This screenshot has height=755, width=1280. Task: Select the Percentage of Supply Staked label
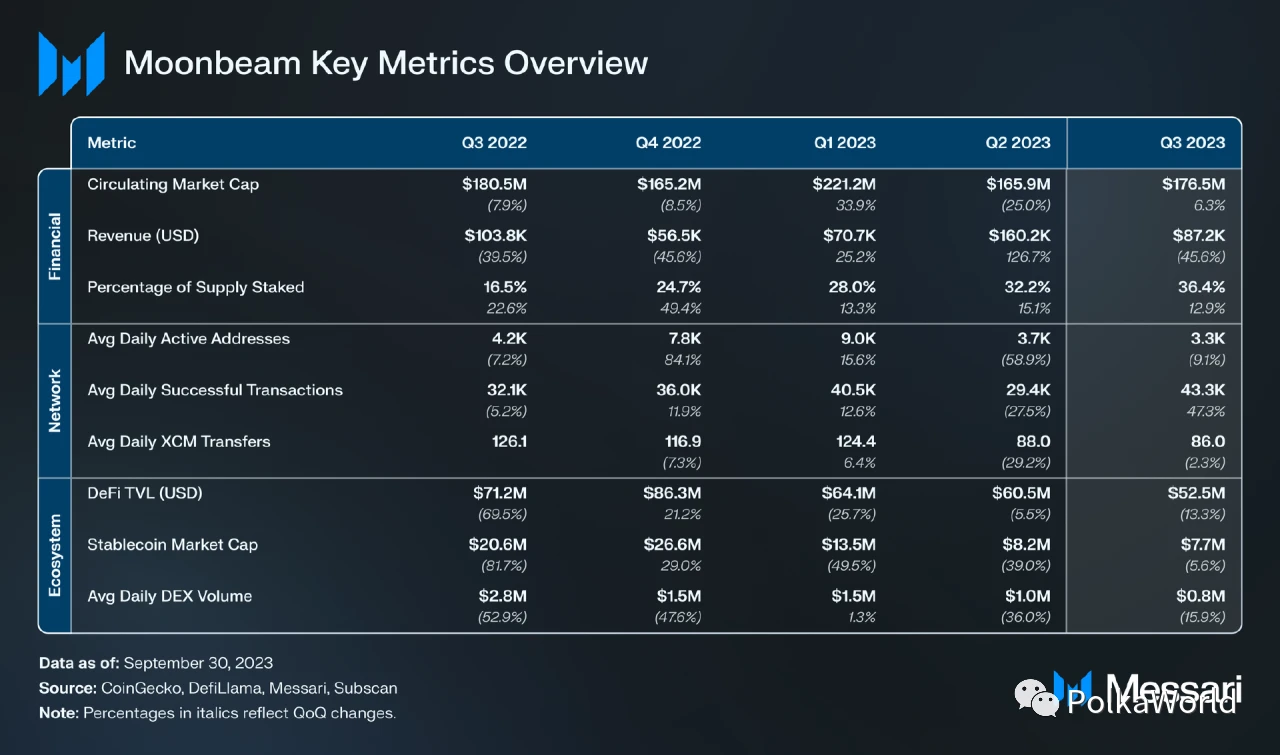(x=196, y=287)
